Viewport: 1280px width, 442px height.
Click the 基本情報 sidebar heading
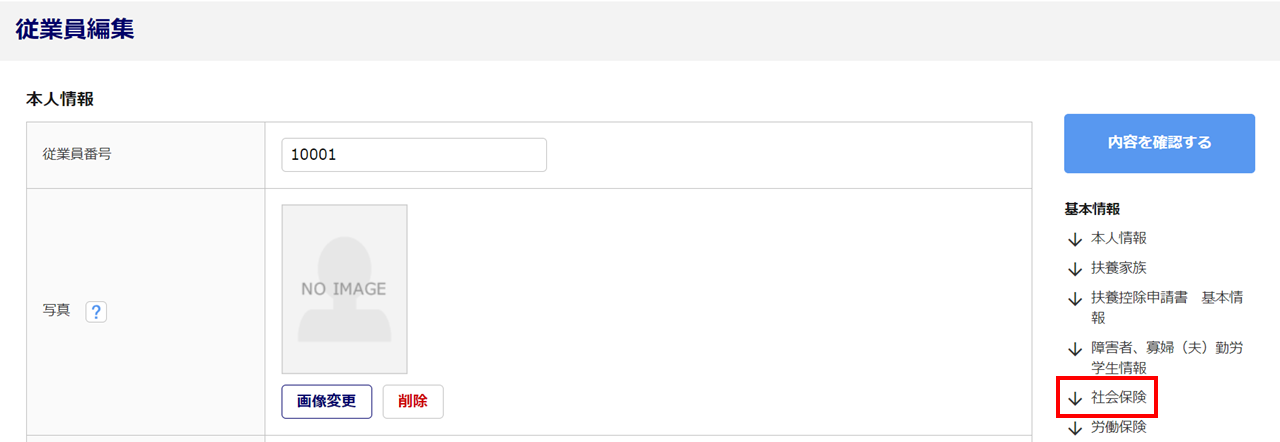(1092, 209)
